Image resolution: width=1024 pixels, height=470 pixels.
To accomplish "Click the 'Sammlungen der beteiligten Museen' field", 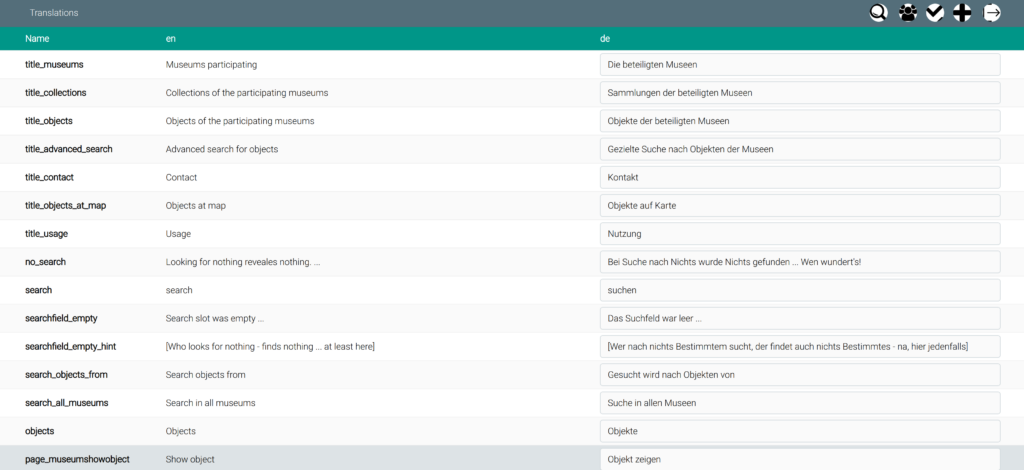I will (x=800, y=93).
